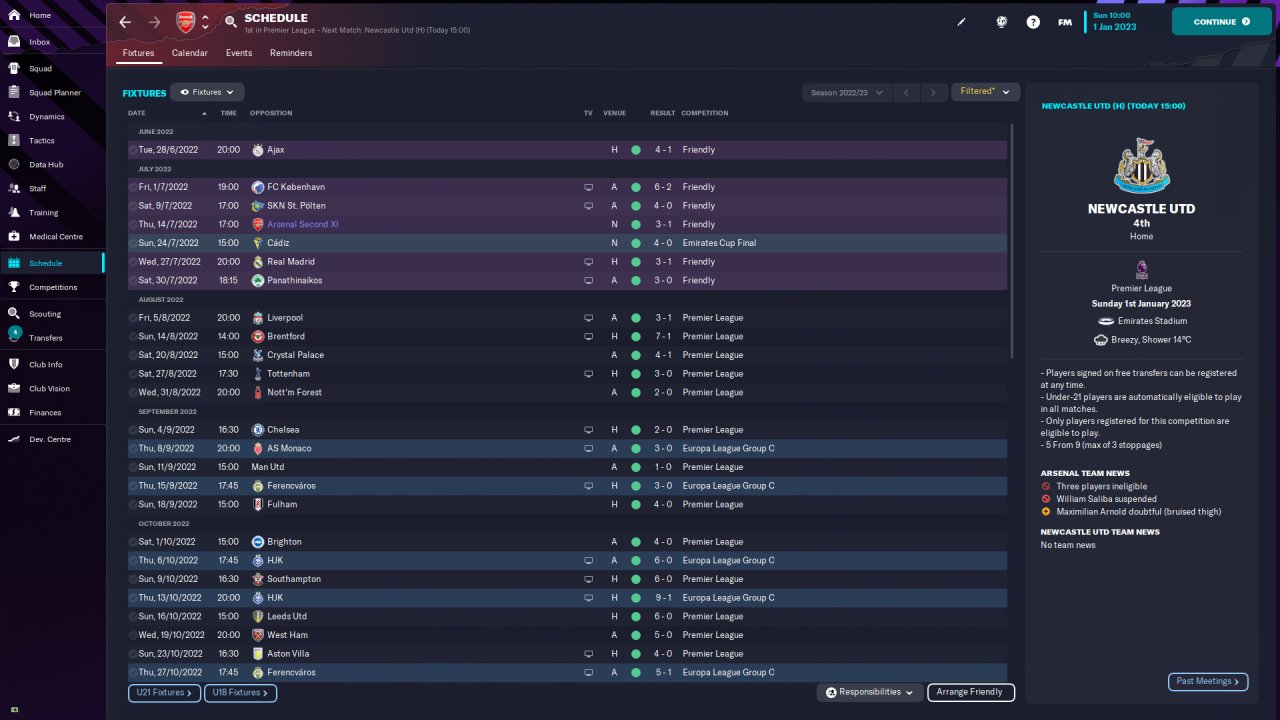Open the Finances icon
The image size is (1280, 720).
pyautogui.click(x=14, y=413)
